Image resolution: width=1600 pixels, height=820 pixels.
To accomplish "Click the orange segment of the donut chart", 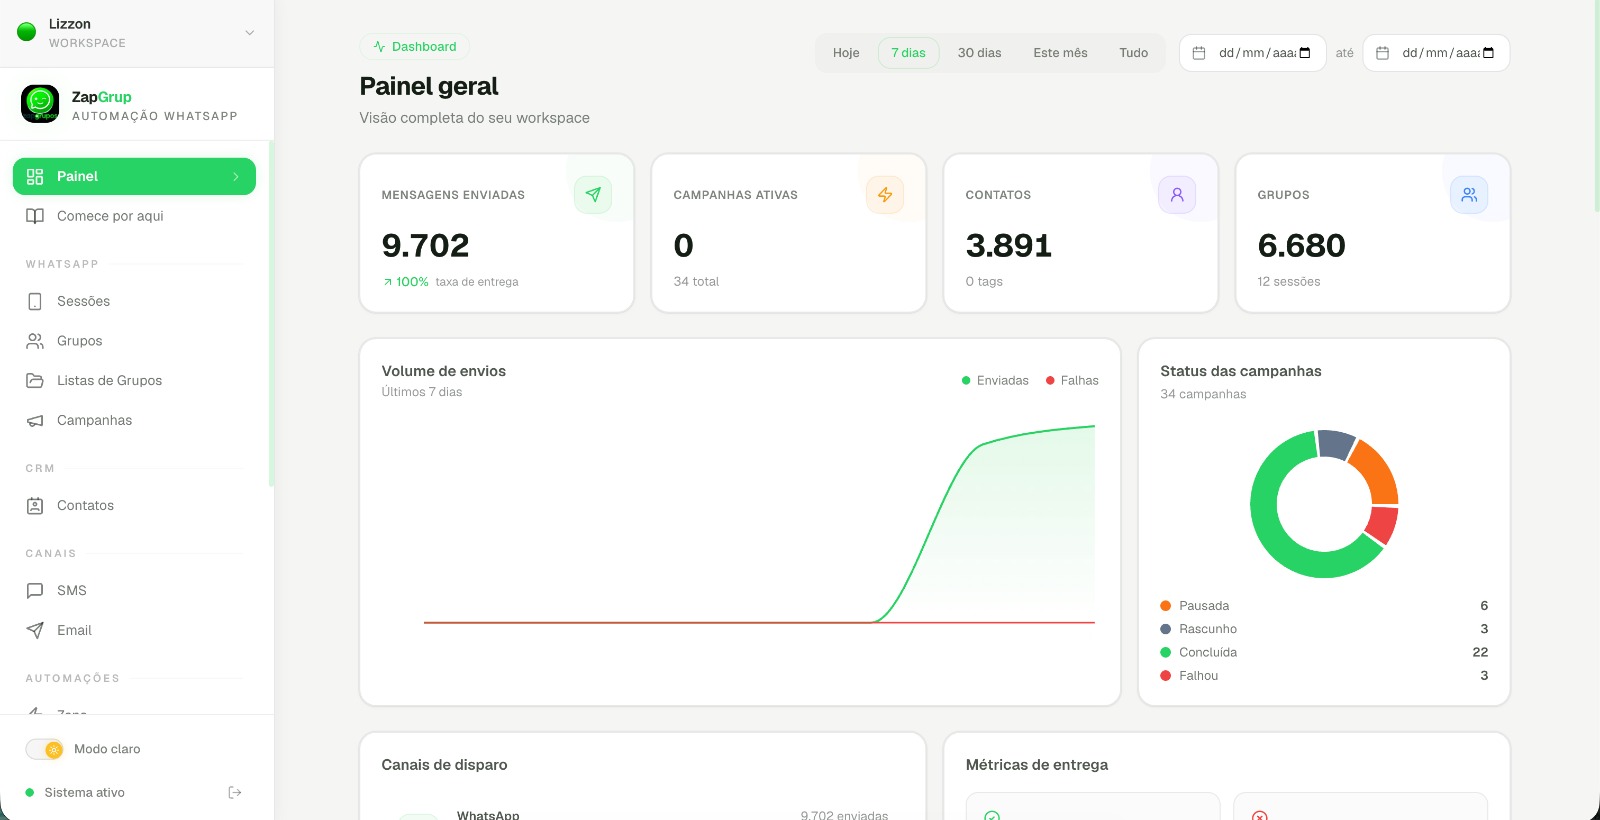I will pyautogui.click(x=1379, y=475).
